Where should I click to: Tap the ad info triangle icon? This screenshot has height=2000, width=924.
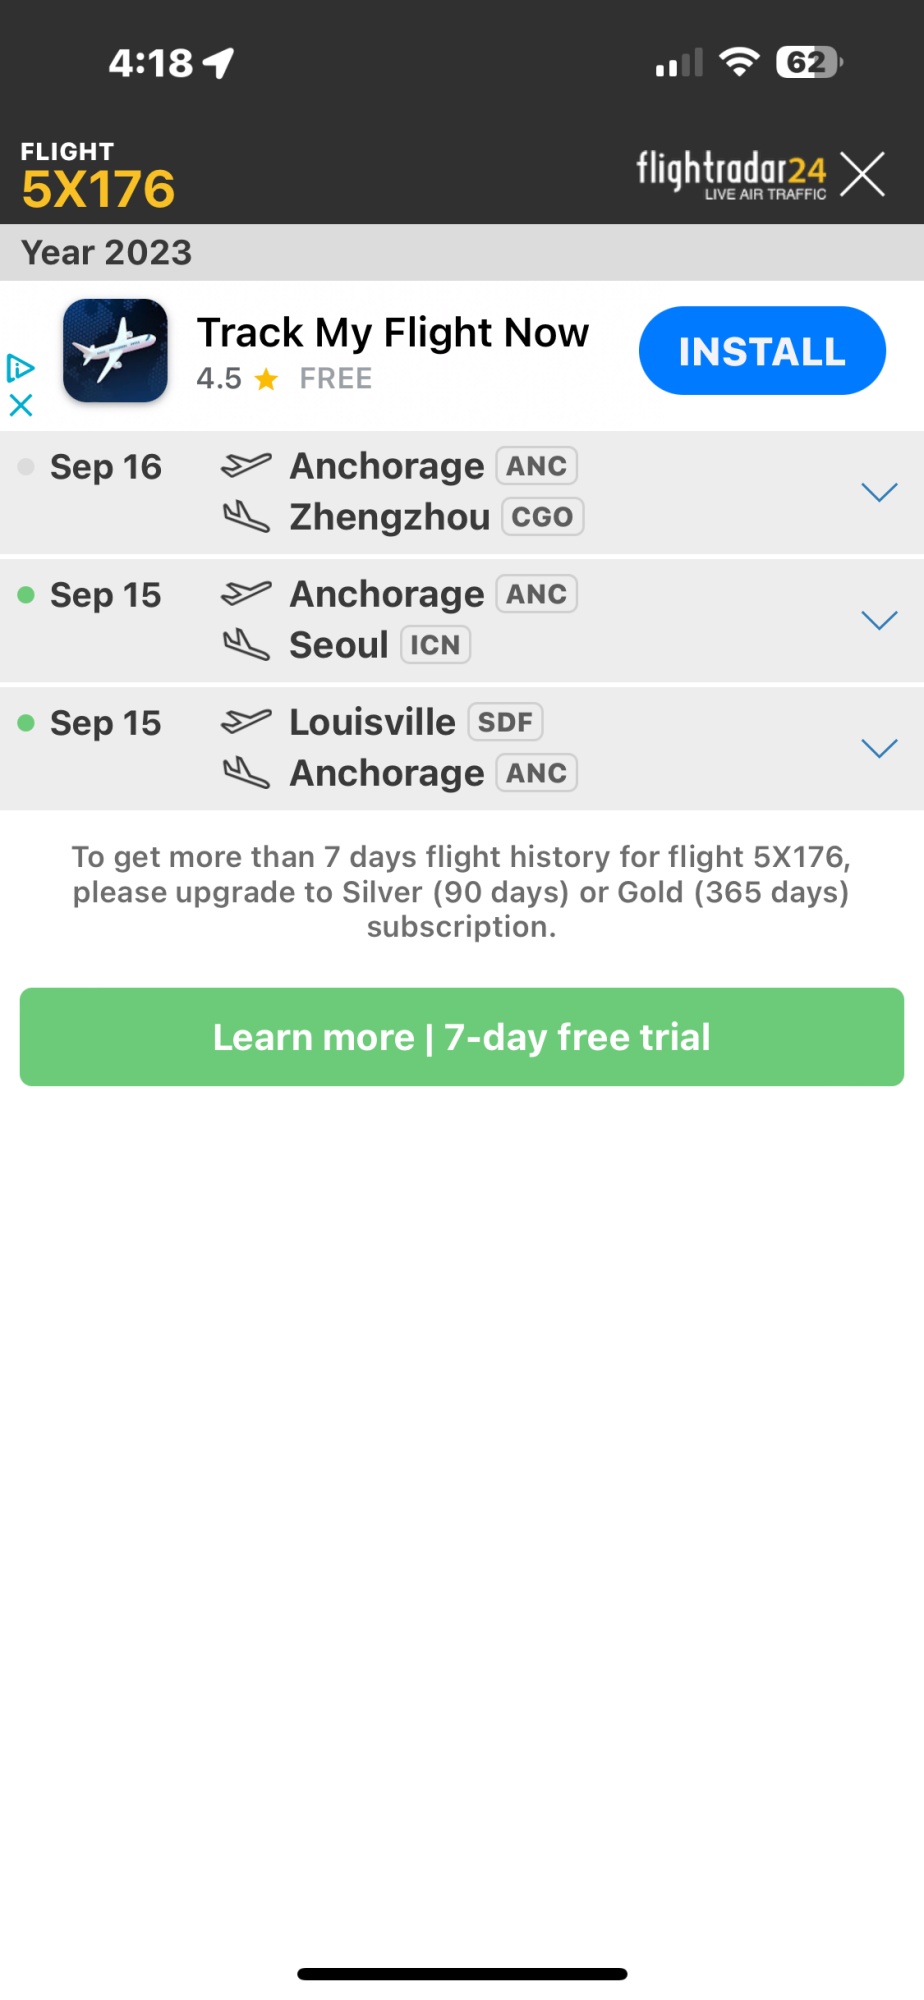click(x=20, y=368)
